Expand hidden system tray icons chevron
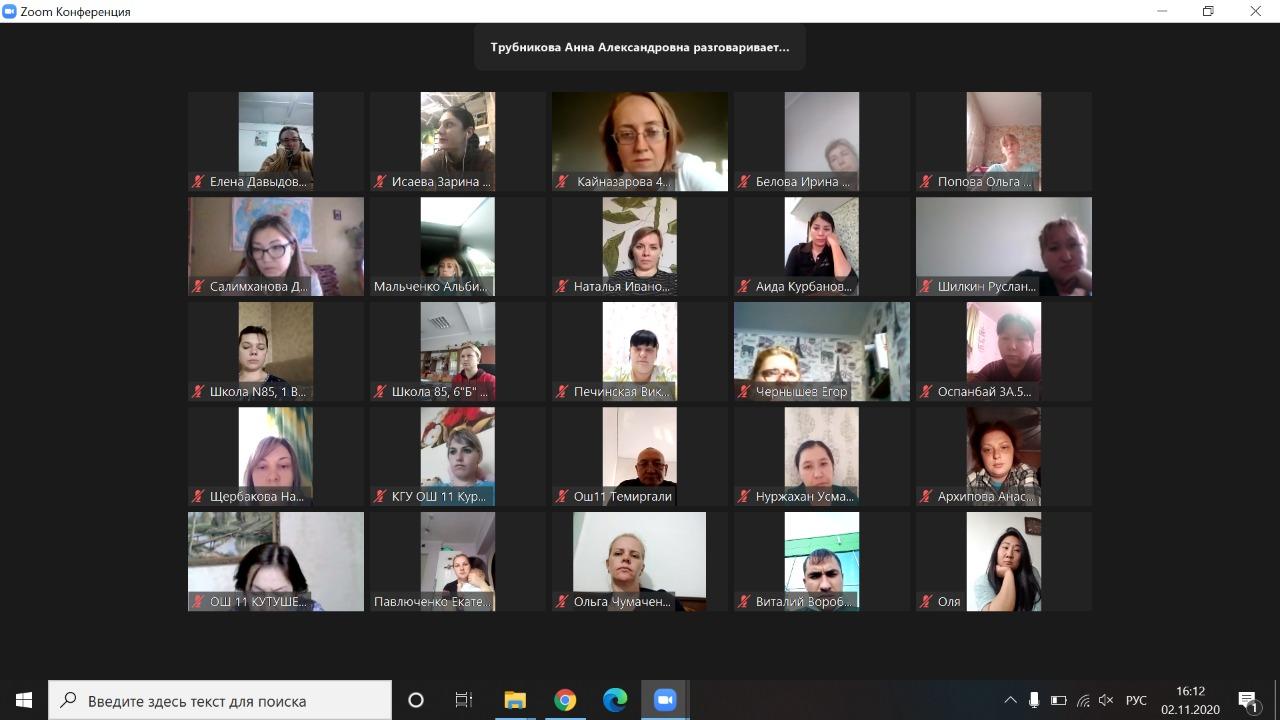This screenshot has height=720, width=1280. point(1010,700)
